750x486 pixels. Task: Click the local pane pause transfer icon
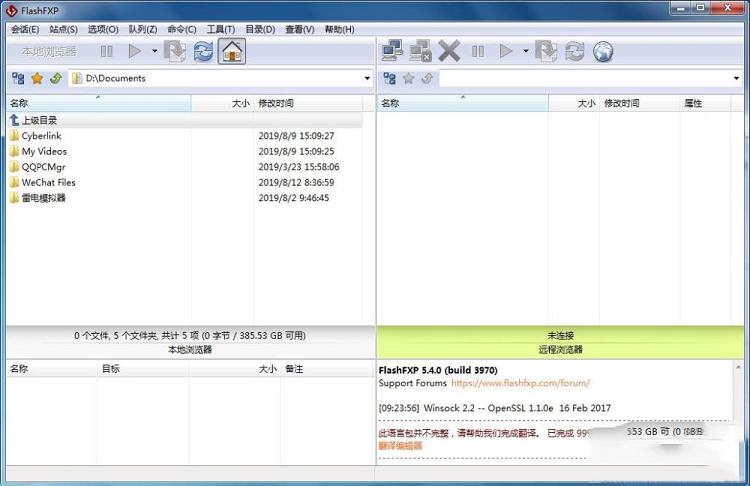point(106,51)
